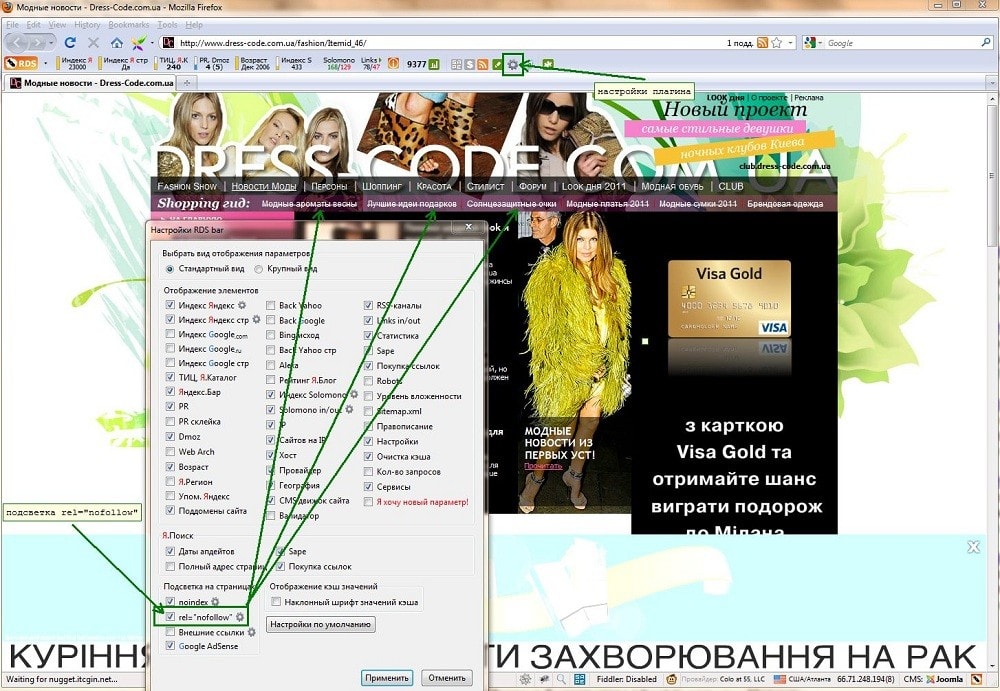This screenshot has height=691, width=1000.
Task: Click the Отменить button
Action: [446, 678]
